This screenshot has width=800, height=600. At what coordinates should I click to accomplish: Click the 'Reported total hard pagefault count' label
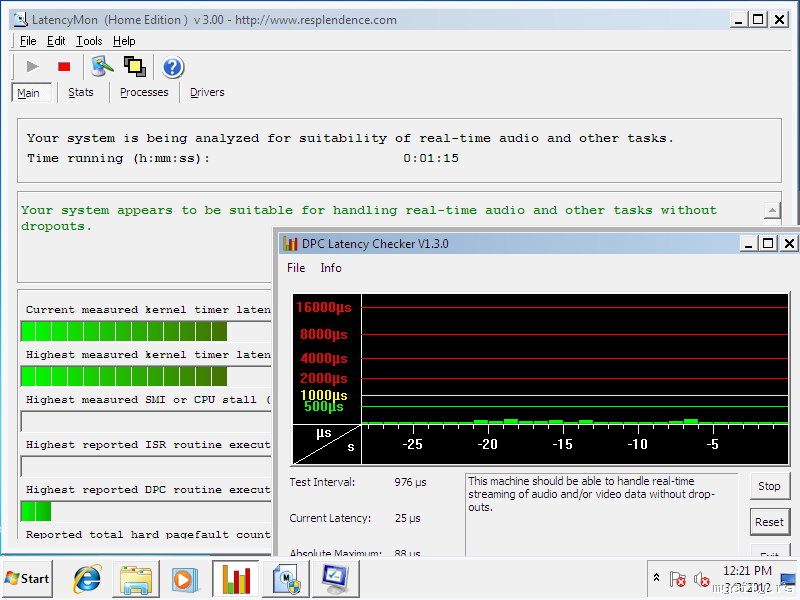click(148, 534)
